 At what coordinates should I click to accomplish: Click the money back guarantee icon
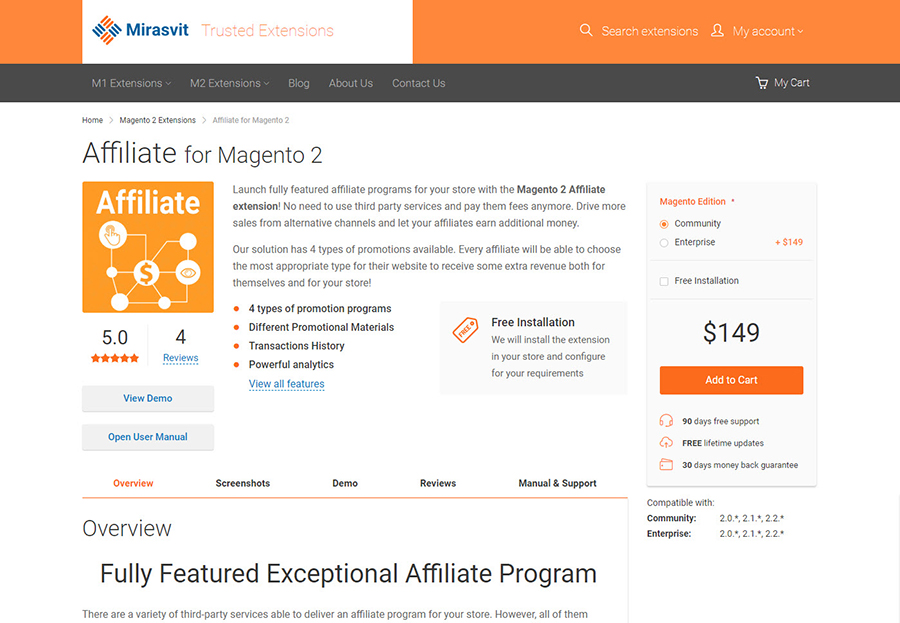coord(666,465)
